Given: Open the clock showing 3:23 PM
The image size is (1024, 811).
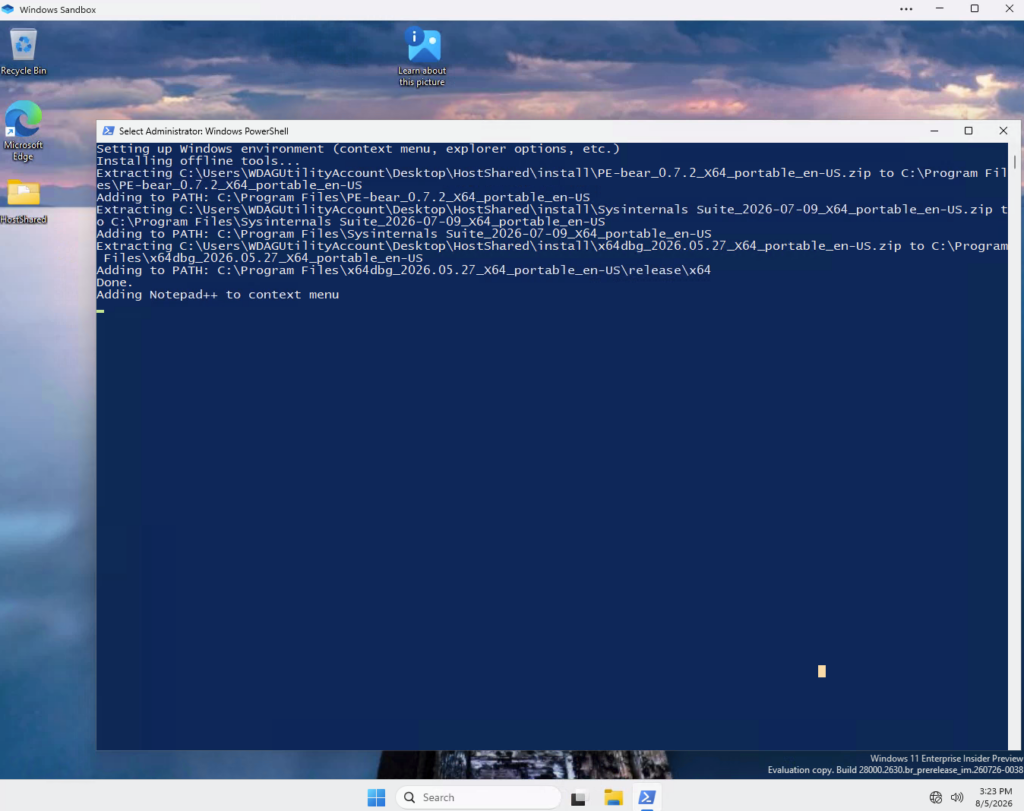Looking at the screenshot, I should tap(994, 797).
